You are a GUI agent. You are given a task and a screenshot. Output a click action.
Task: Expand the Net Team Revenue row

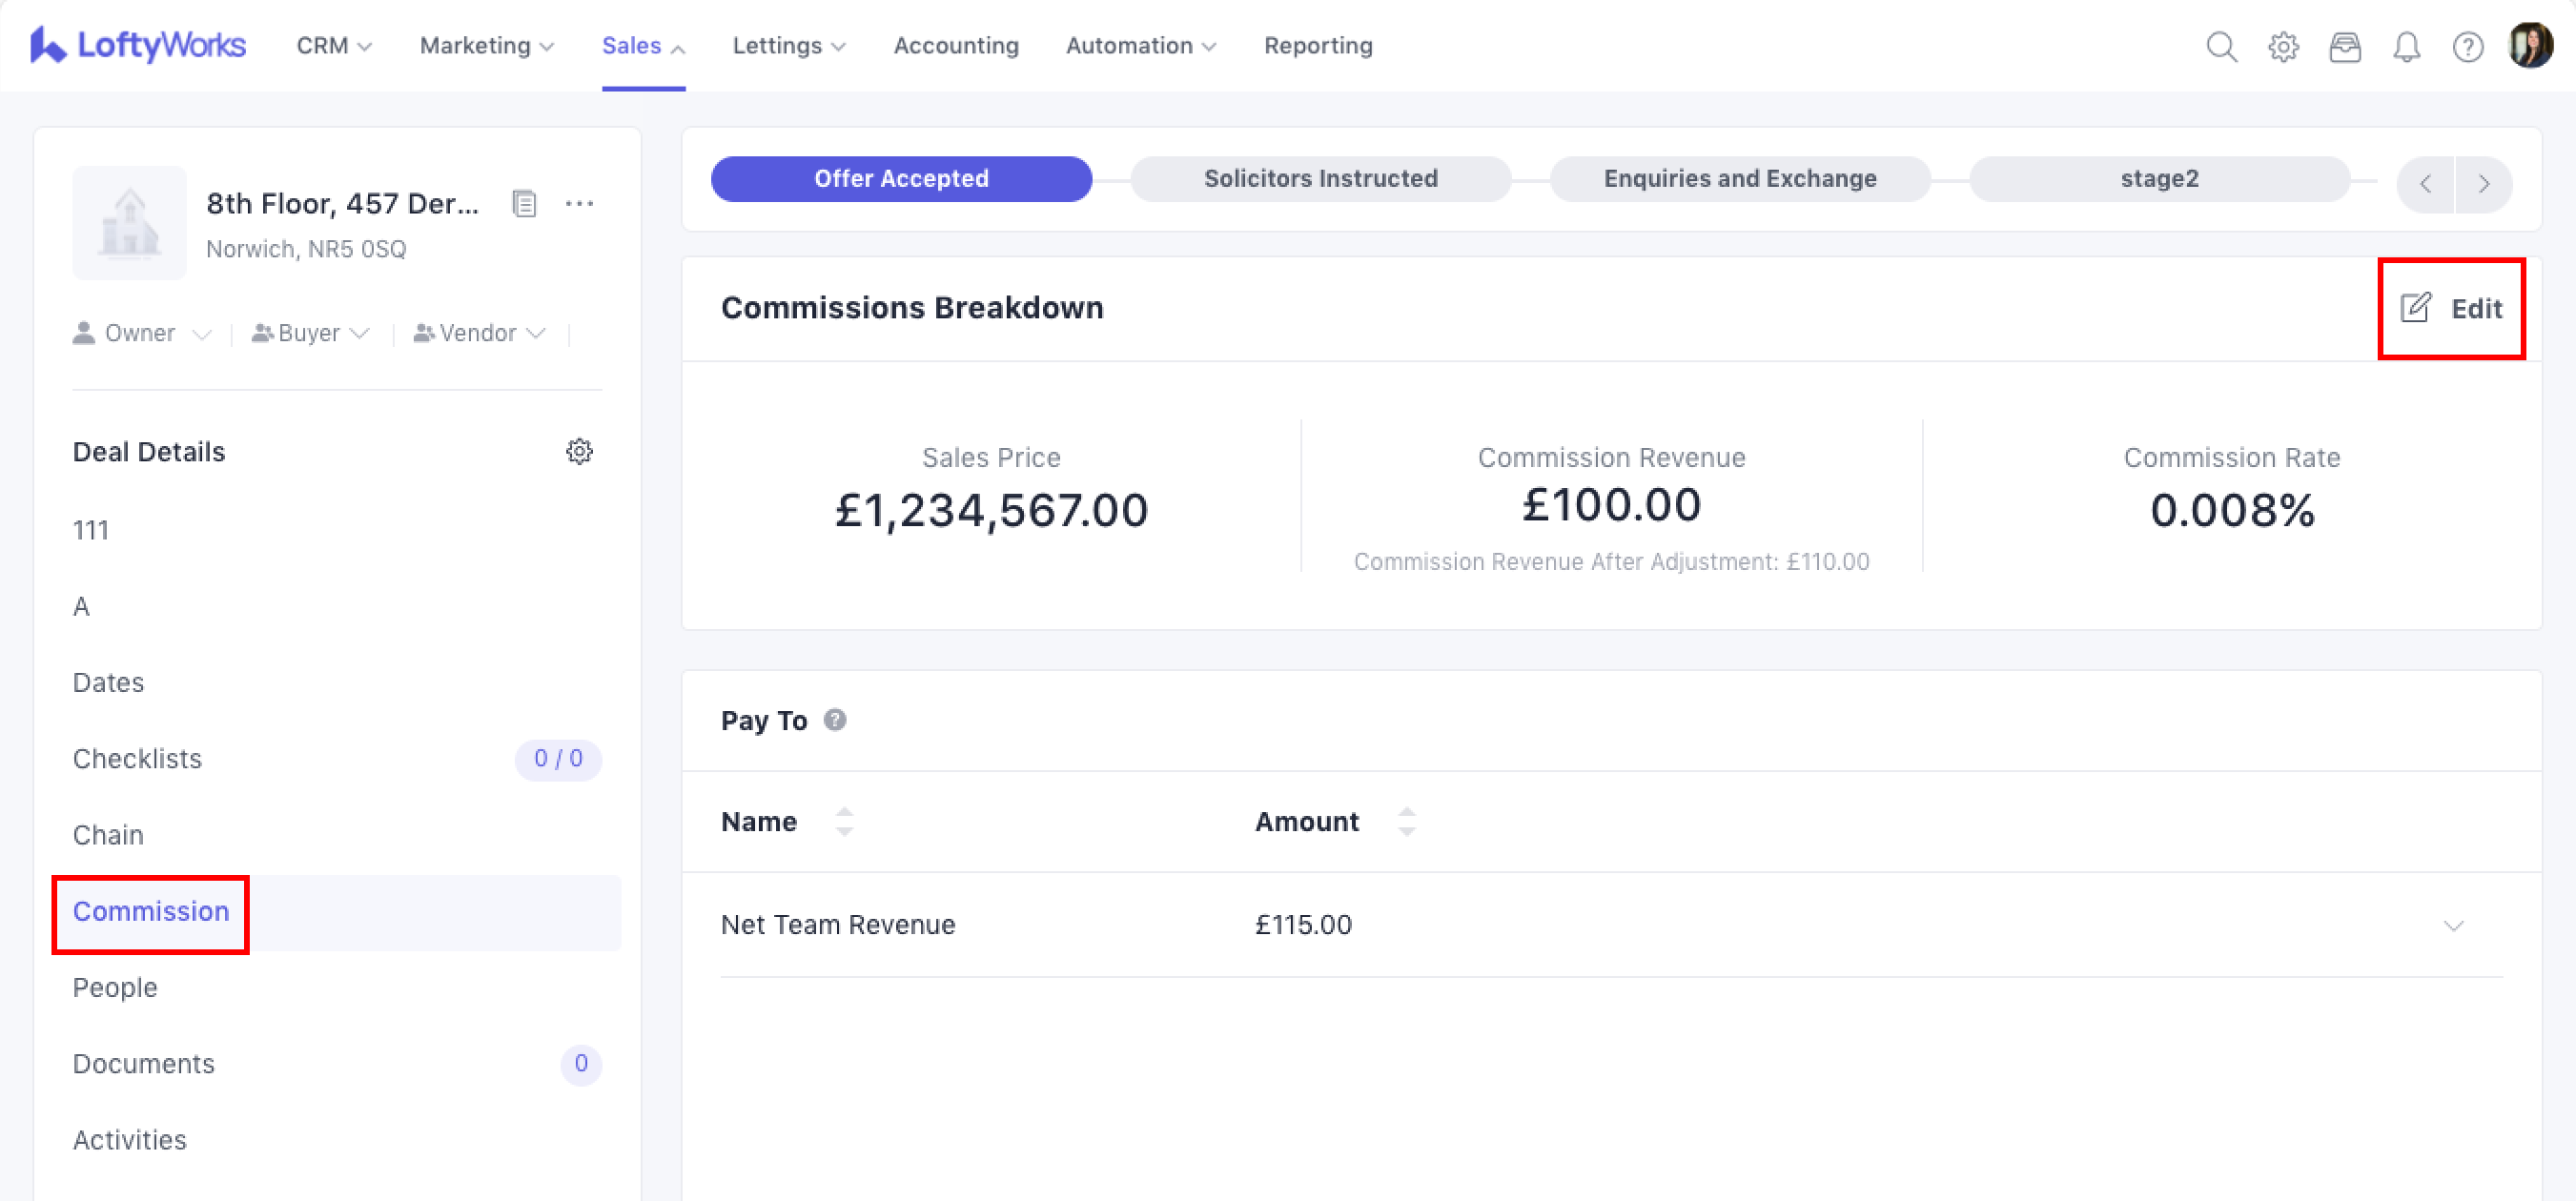[x=2453, y=925]
